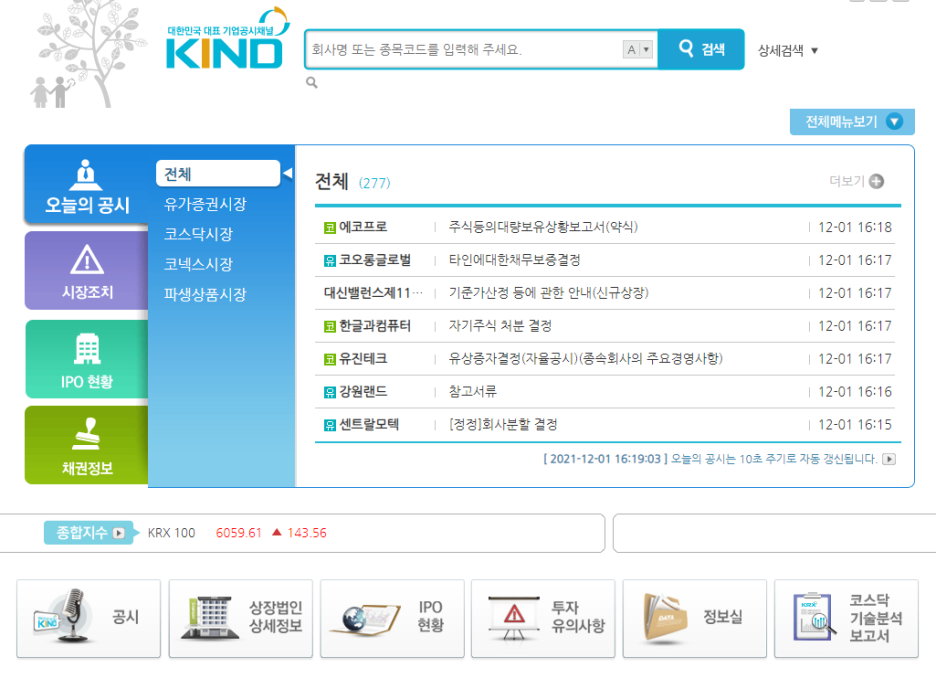Click the KOSPI badge beside 코오롱글로벌
The width and height of the screenshot is (936, 678).
point(330,260)
